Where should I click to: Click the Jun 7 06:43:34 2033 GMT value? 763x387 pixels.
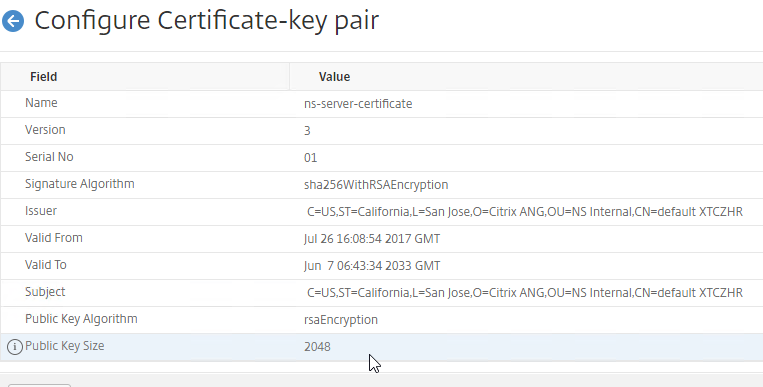[372, 266]
